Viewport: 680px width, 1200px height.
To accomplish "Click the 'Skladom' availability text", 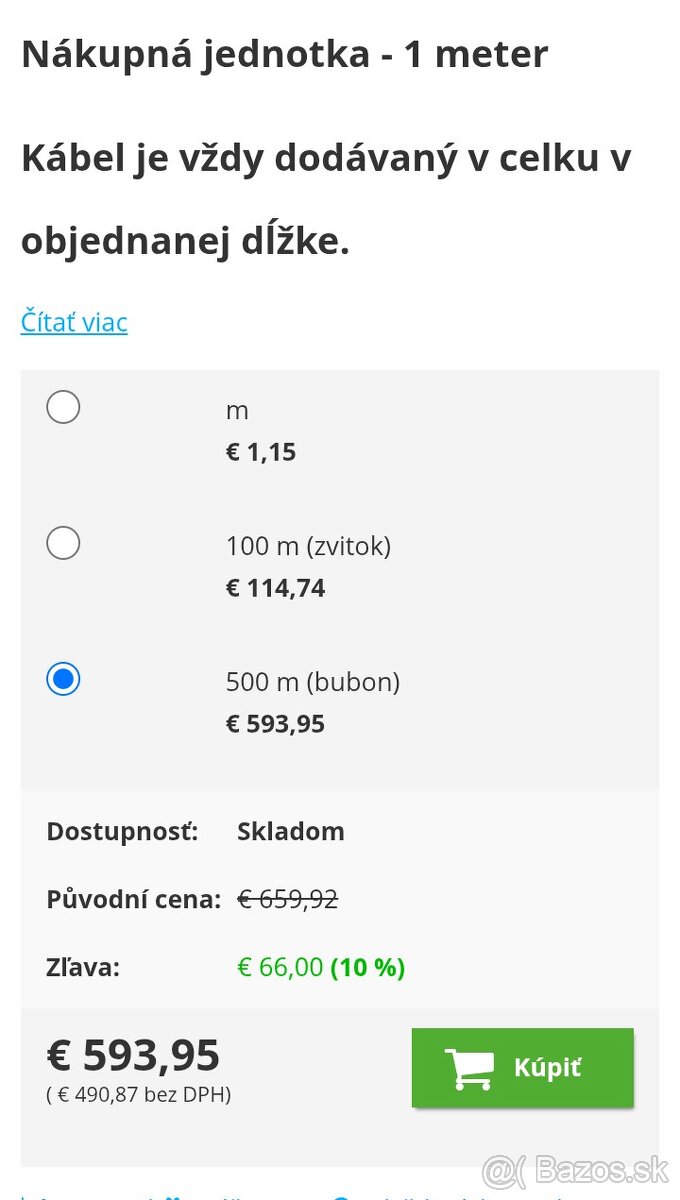I will pyautogui.click(x=290, y=831).
